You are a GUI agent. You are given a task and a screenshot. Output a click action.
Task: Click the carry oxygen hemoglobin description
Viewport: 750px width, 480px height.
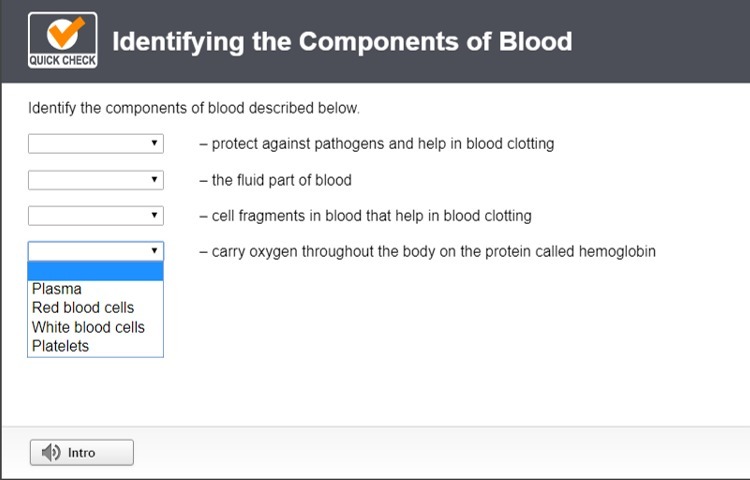coord(433,252)
